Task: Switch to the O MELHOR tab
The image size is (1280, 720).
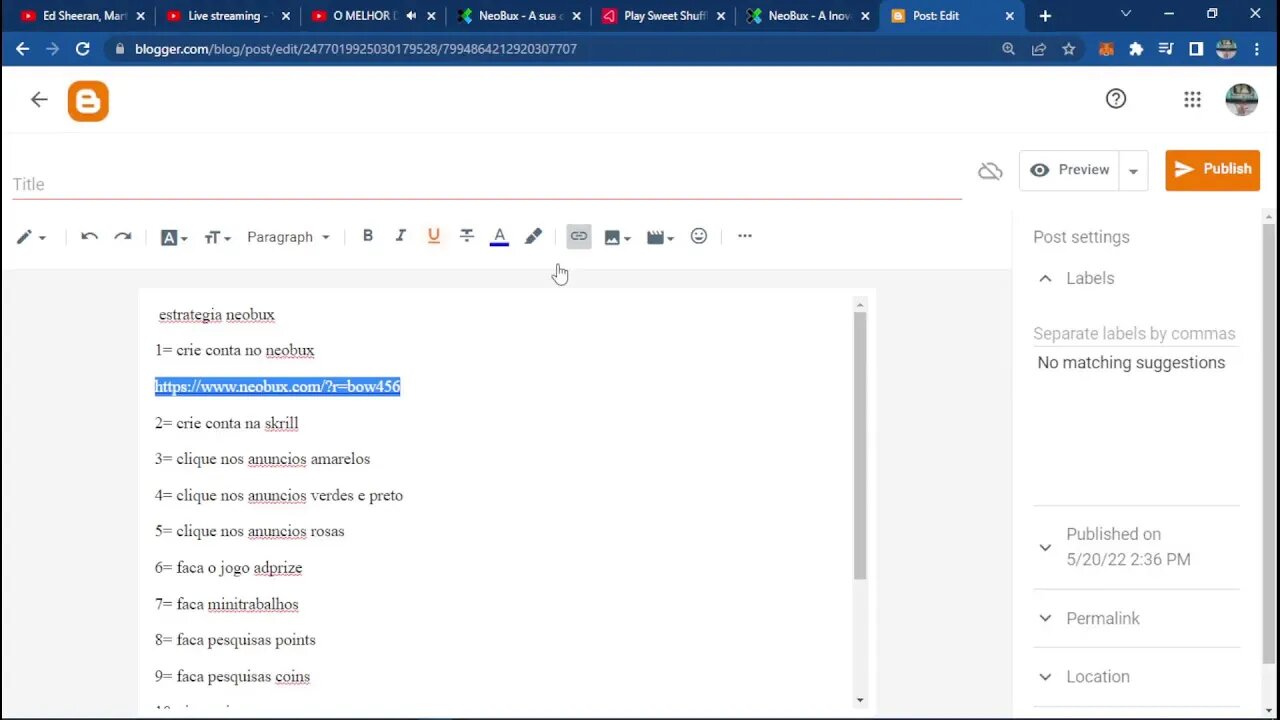Action: click(x=373, y=16)
